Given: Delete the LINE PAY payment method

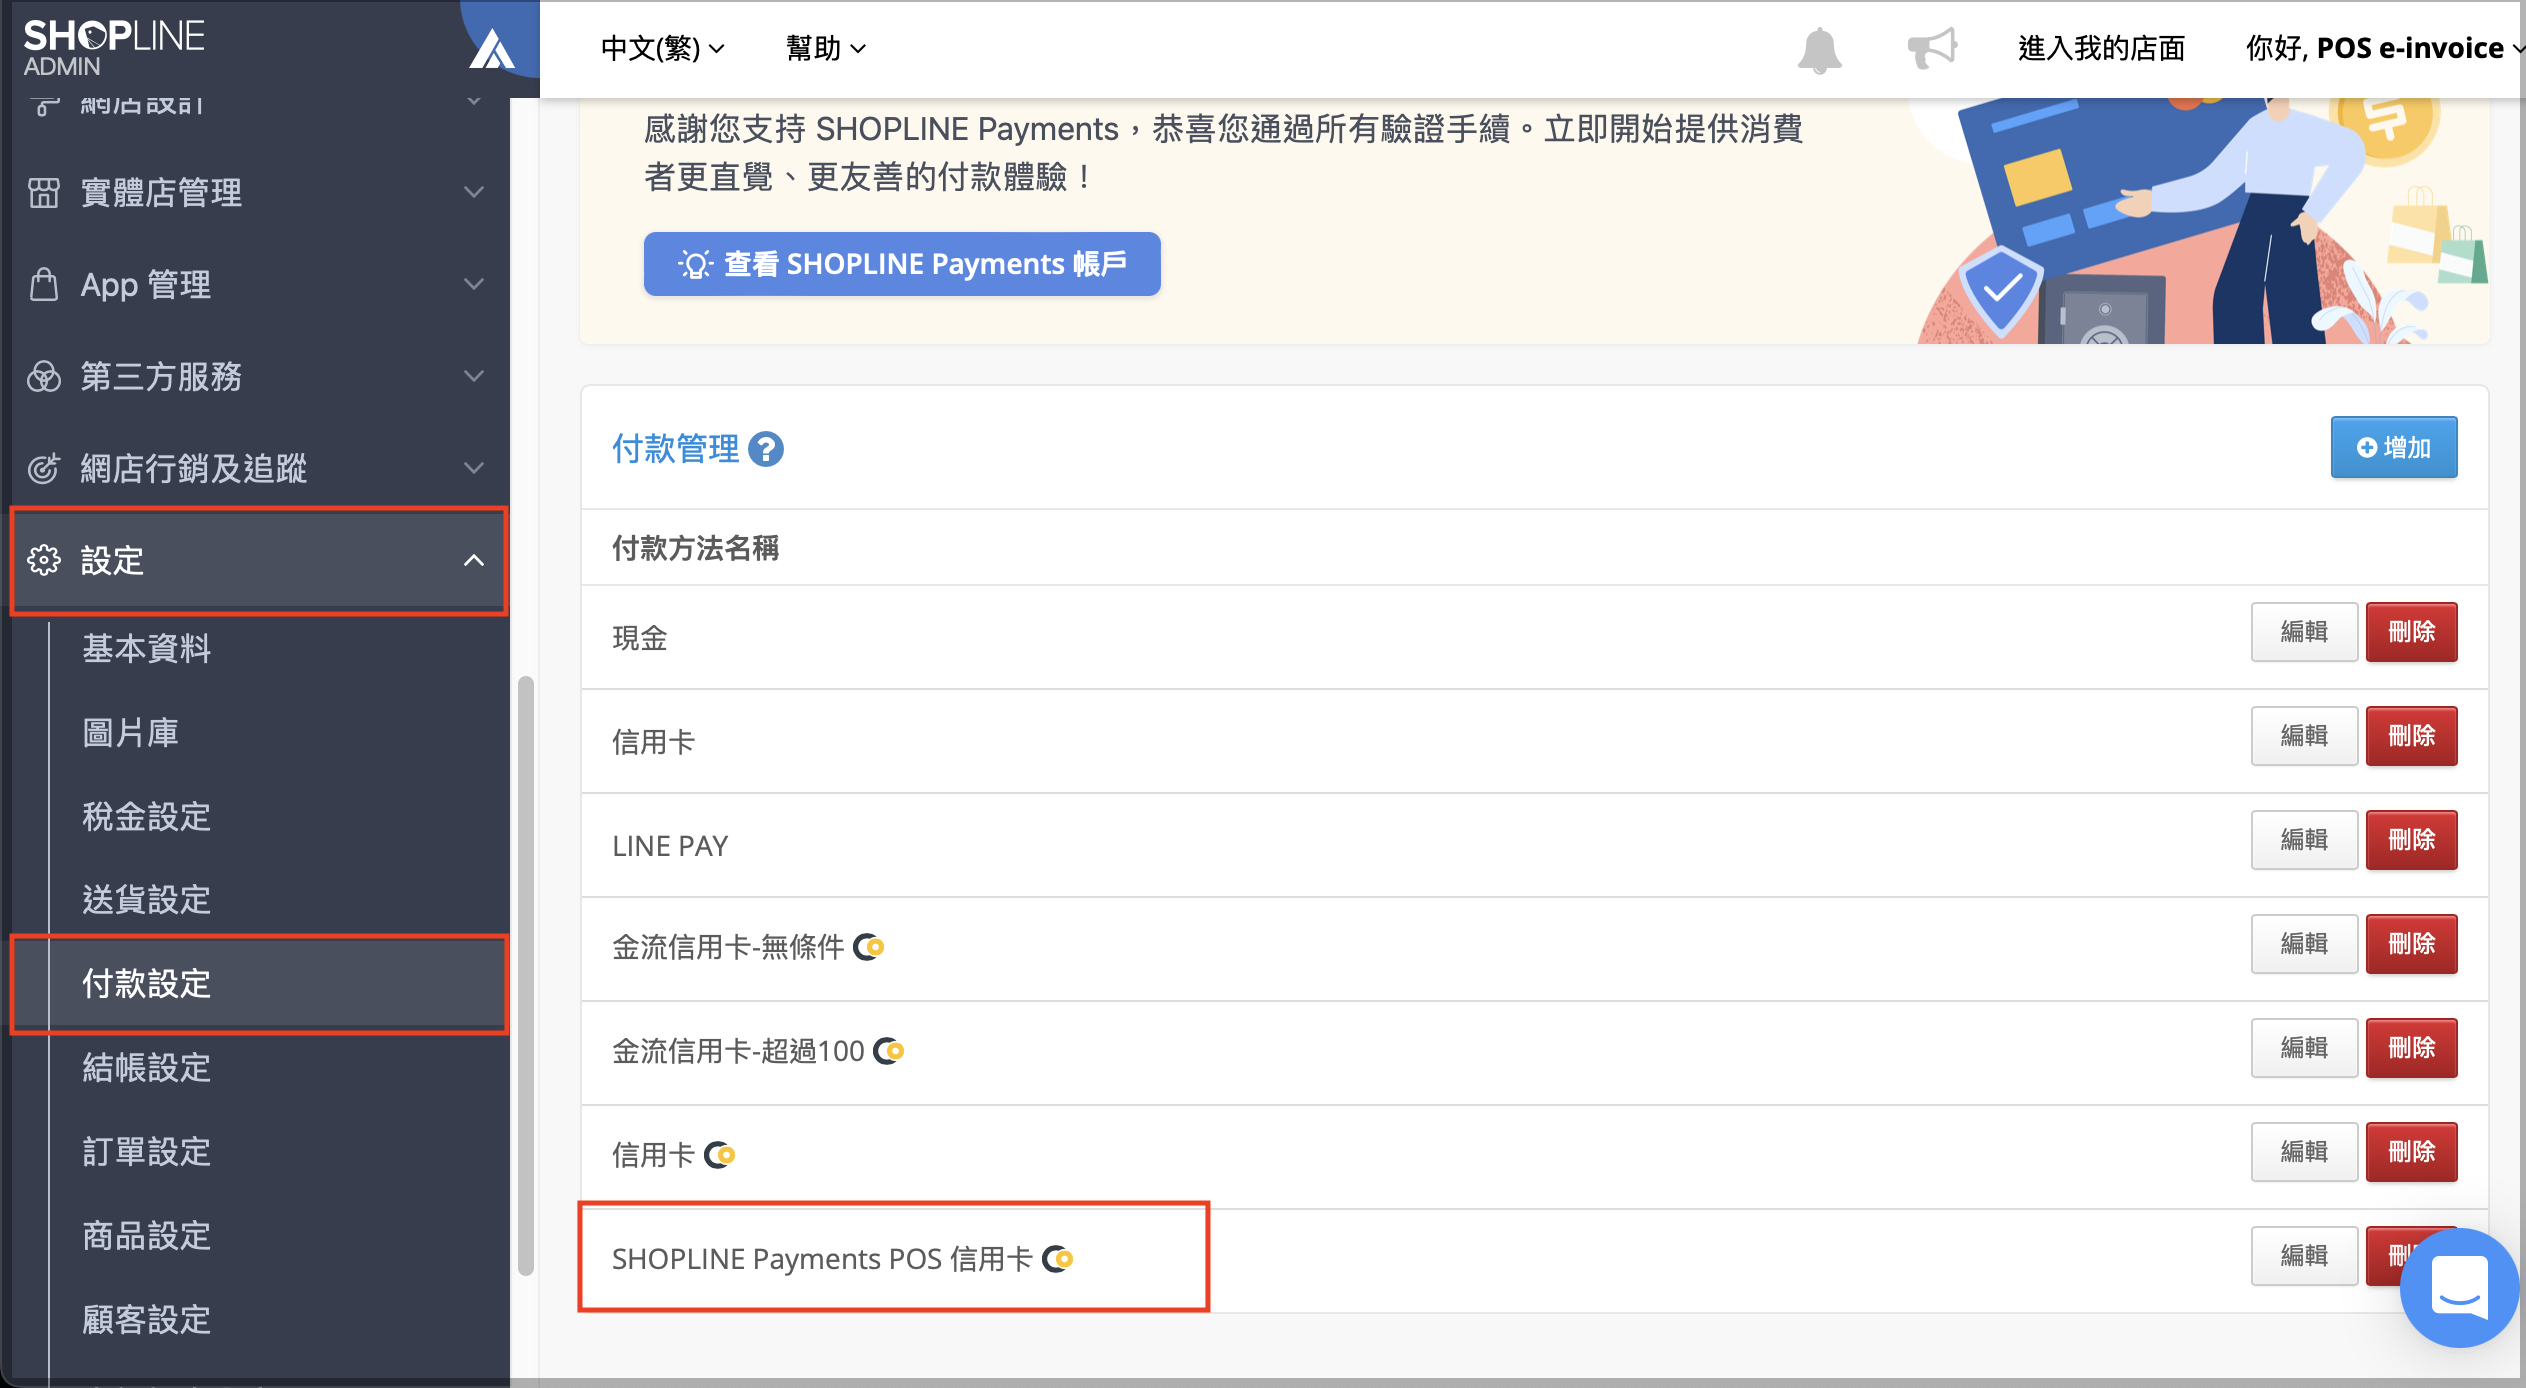Looking at the screenshot, I should pyautogui.click(x=2411, y=840).
